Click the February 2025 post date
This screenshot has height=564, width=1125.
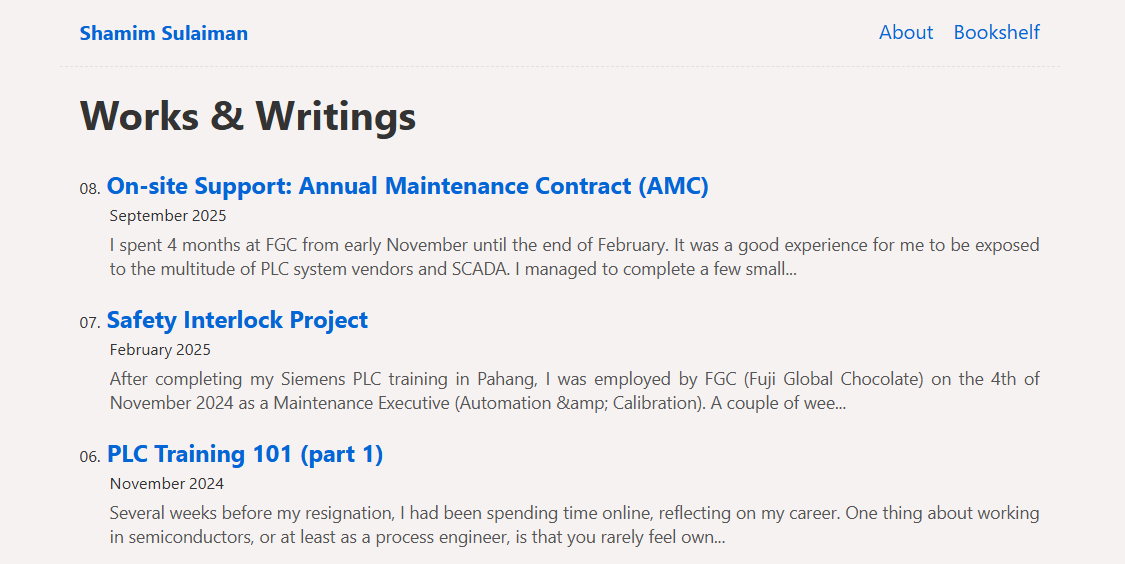160,350
